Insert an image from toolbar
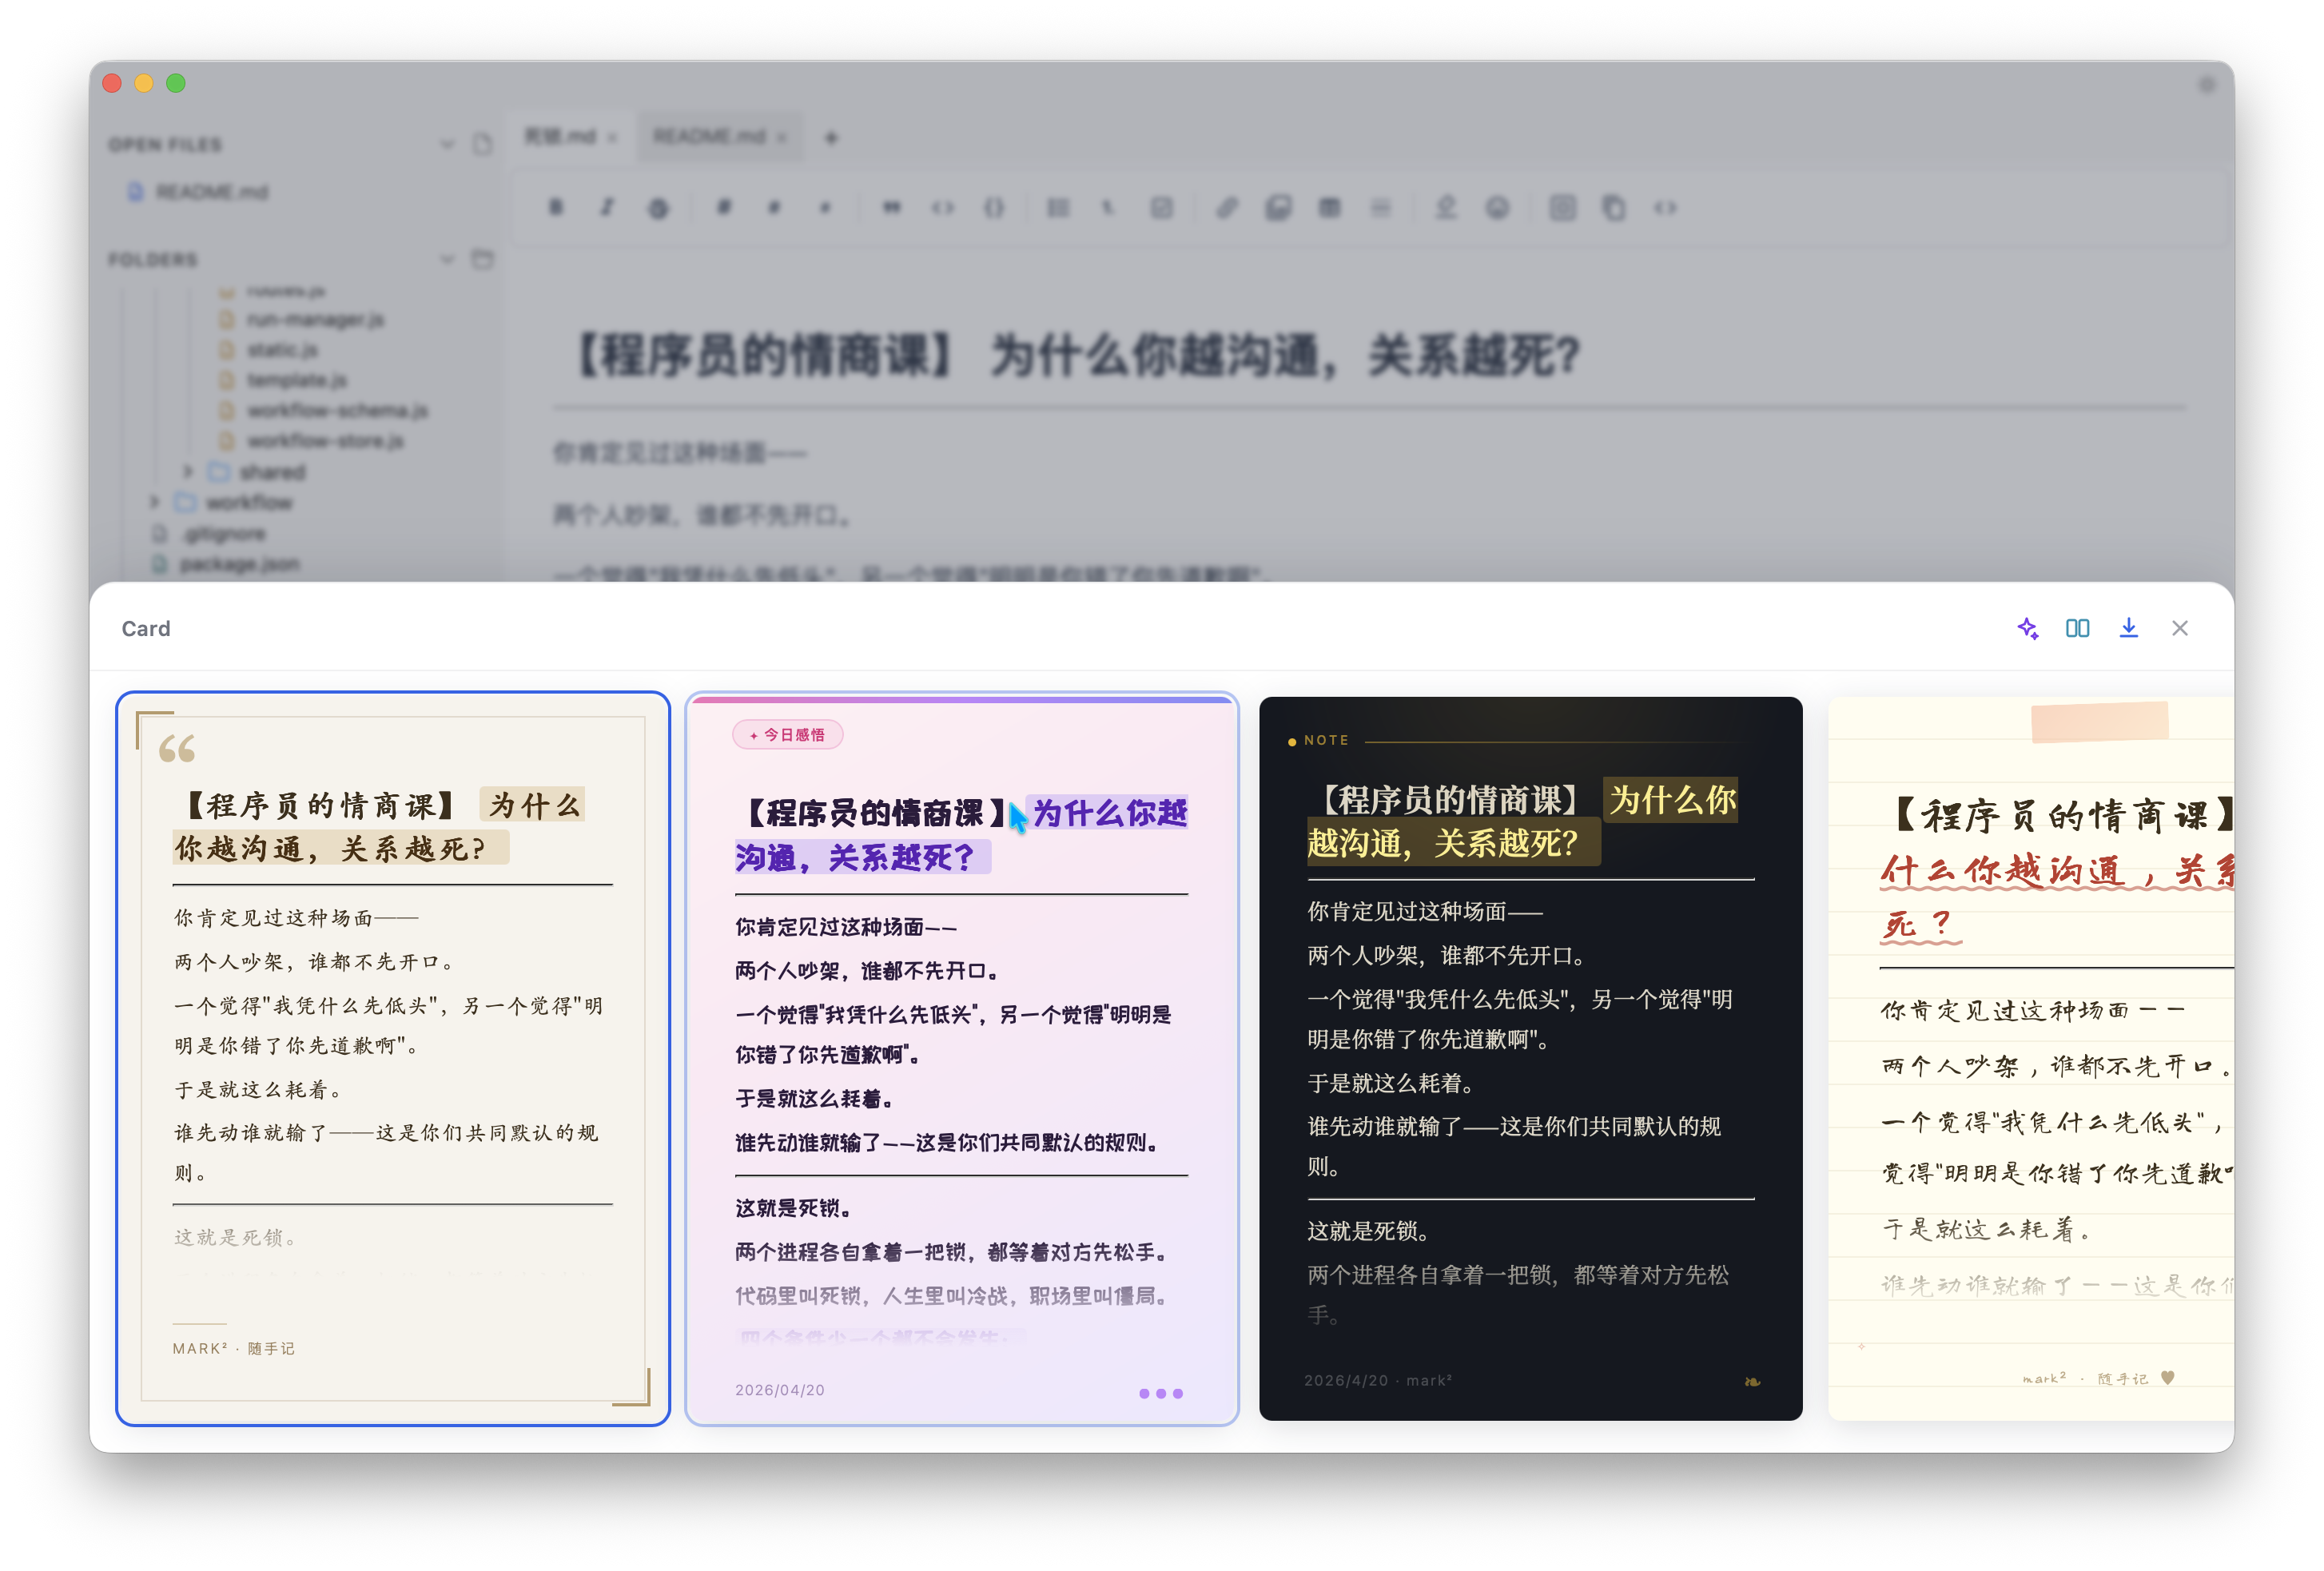 pos(1278,207)
